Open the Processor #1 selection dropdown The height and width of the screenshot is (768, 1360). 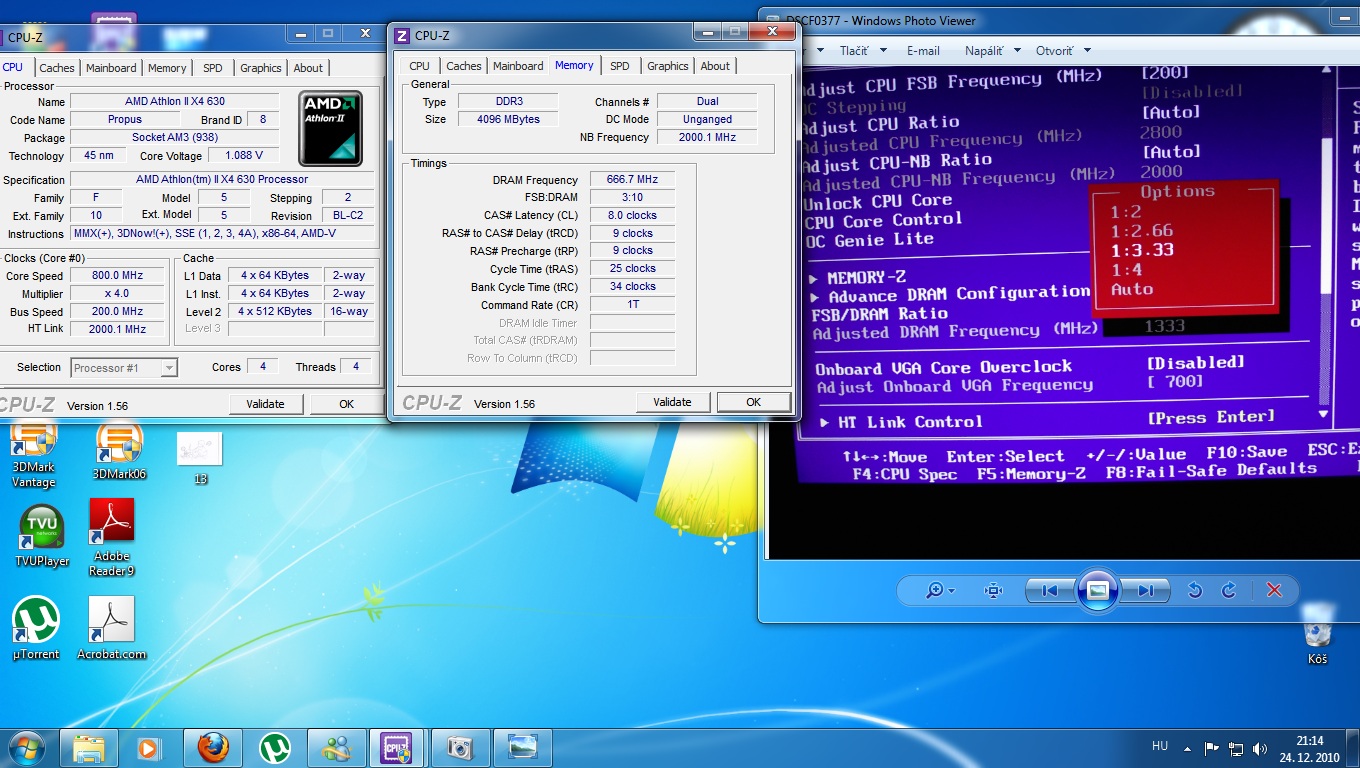tap(124, 368)
